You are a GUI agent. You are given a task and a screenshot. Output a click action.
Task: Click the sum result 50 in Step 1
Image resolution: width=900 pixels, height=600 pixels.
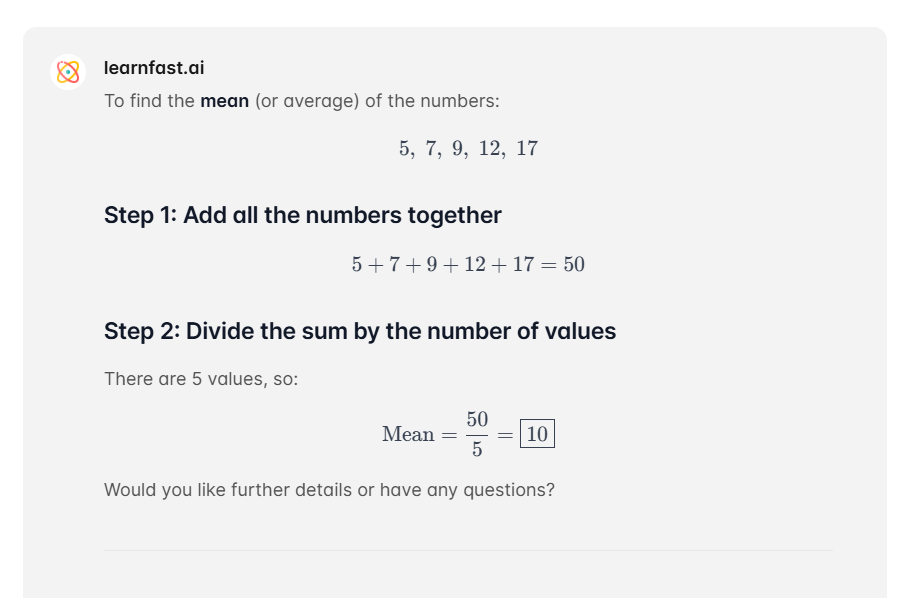tap(574, 265)
